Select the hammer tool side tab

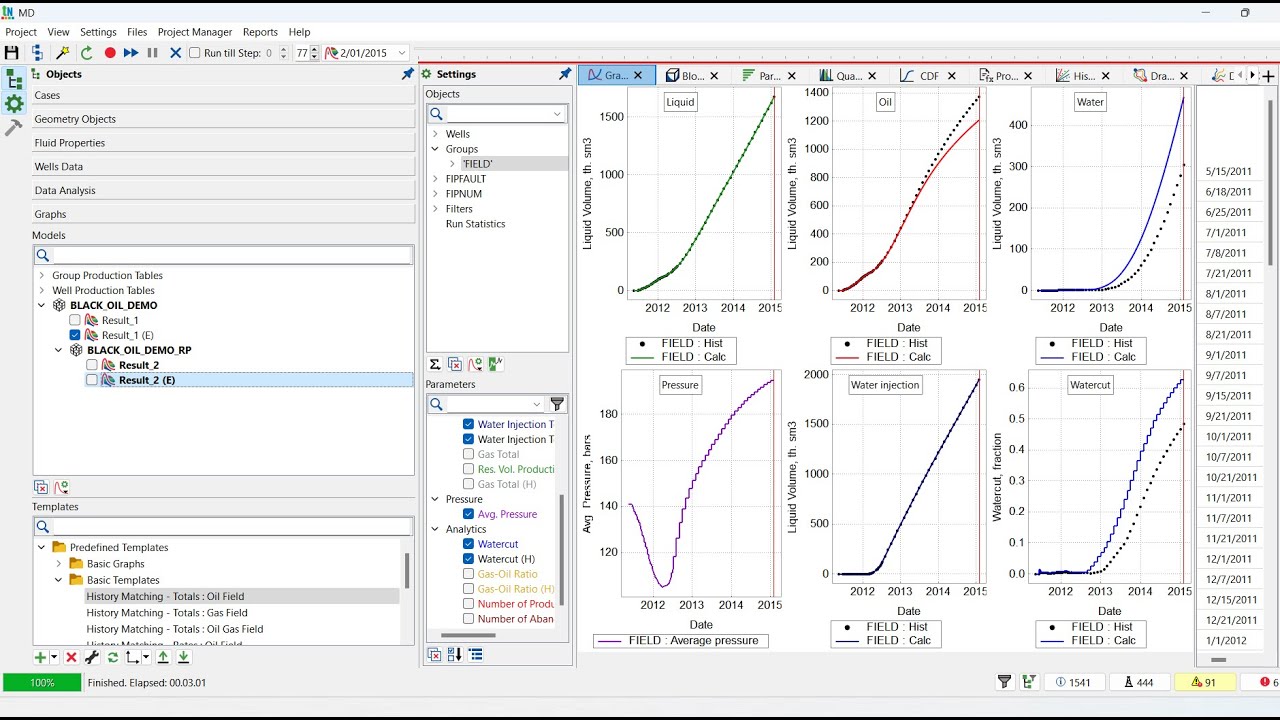point(14,127)
